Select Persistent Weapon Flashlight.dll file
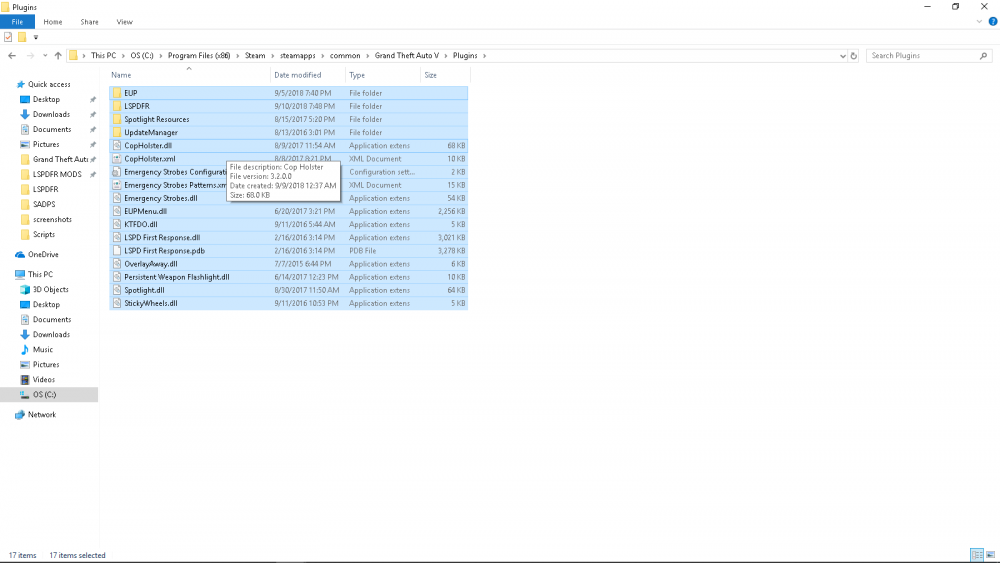Screen dimensions: 1000x563 (x=288, y=277)
